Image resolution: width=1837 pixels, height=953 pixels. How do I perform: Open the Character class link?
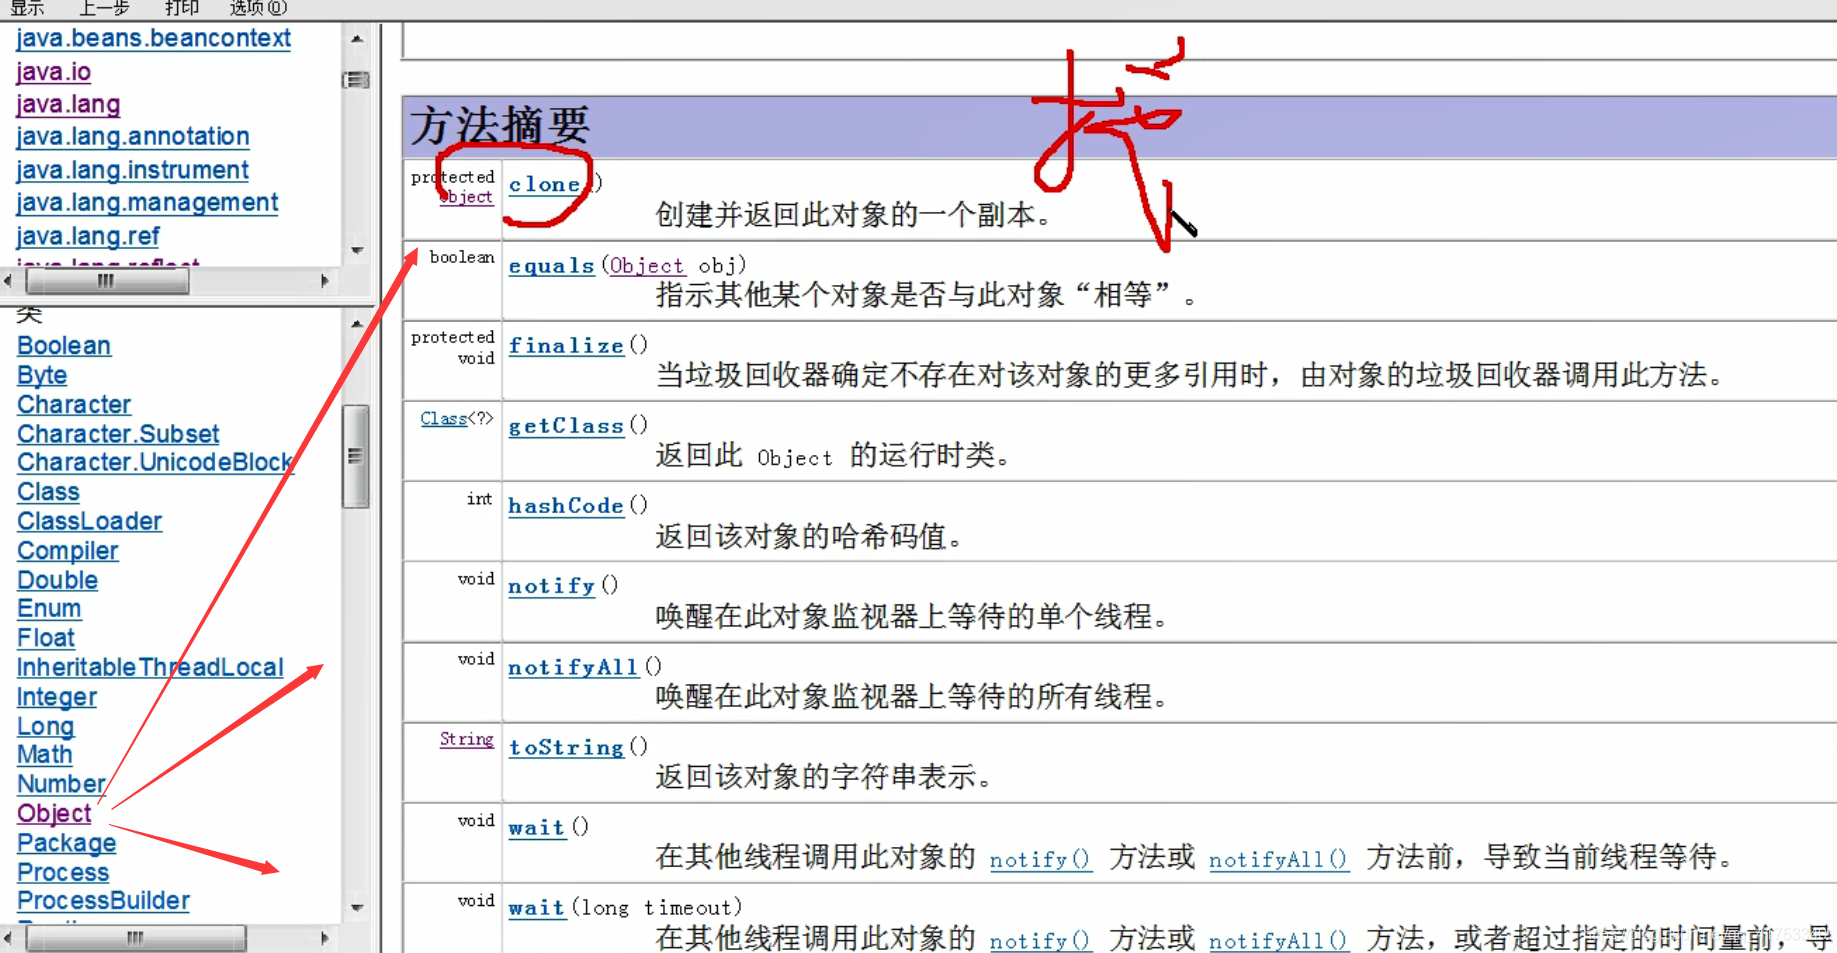pyautogui.click(x=74, y=405)
